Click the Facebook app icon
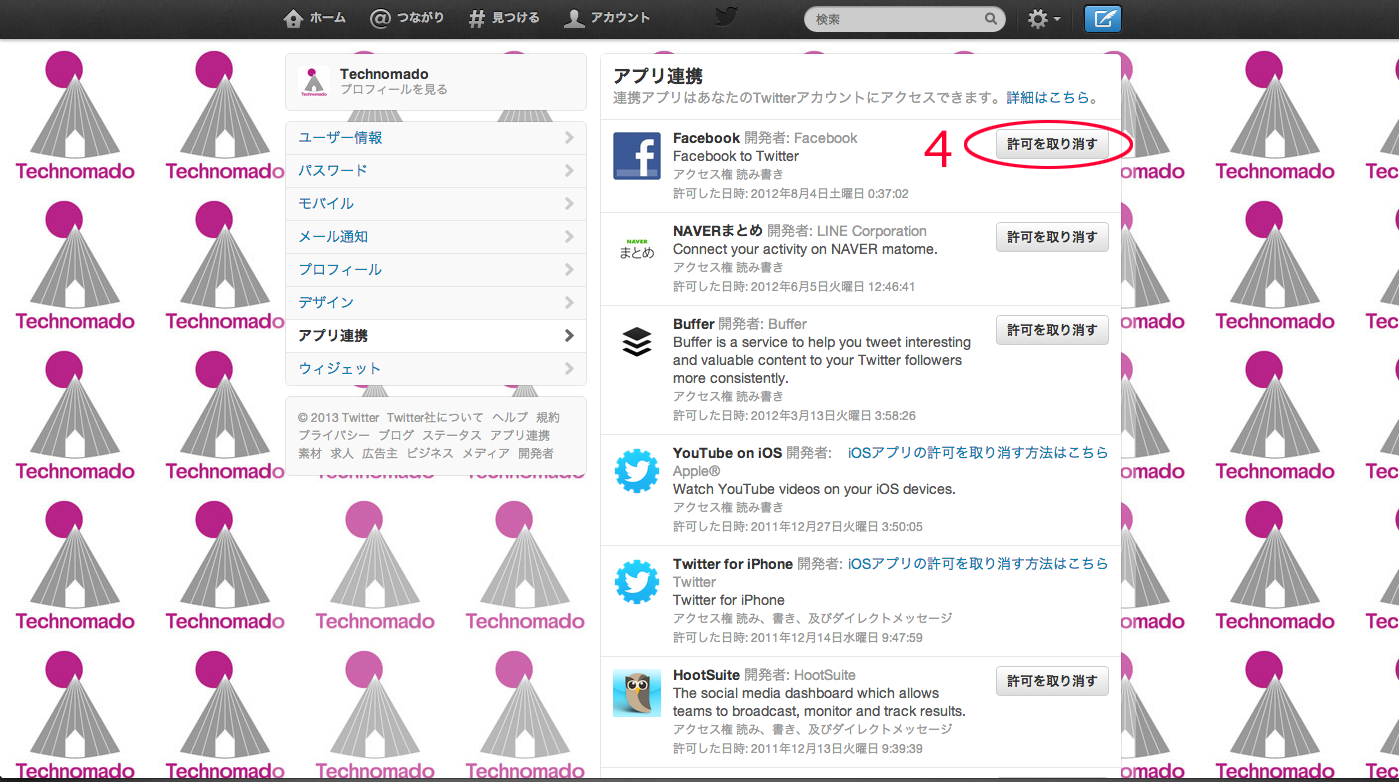The width and height of the screenshot is (1399, 782). (637, 156)
